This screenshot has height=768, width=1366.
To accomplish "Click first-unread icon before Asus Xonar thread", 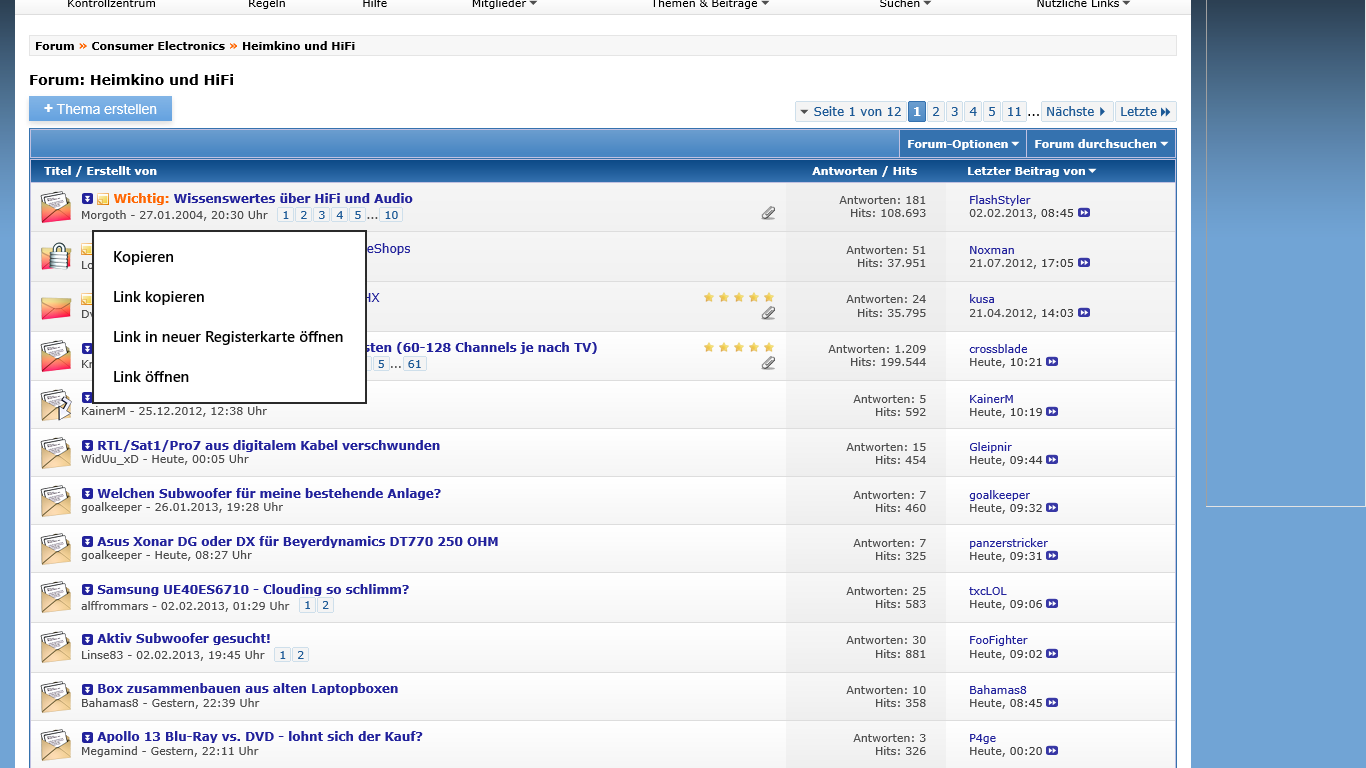I will [x=87, y=542].
